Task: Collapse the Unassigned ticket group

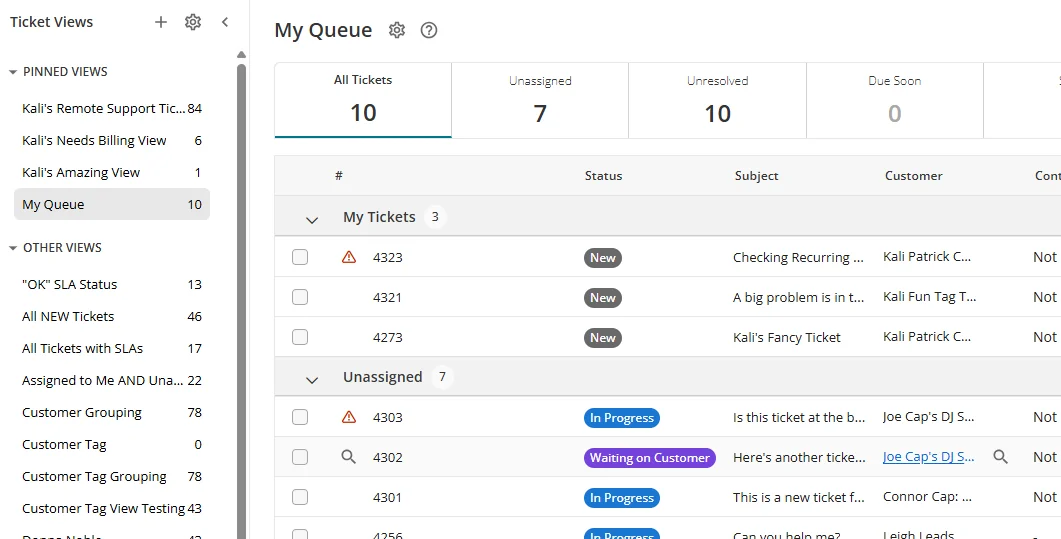Action: click(312, 380)
